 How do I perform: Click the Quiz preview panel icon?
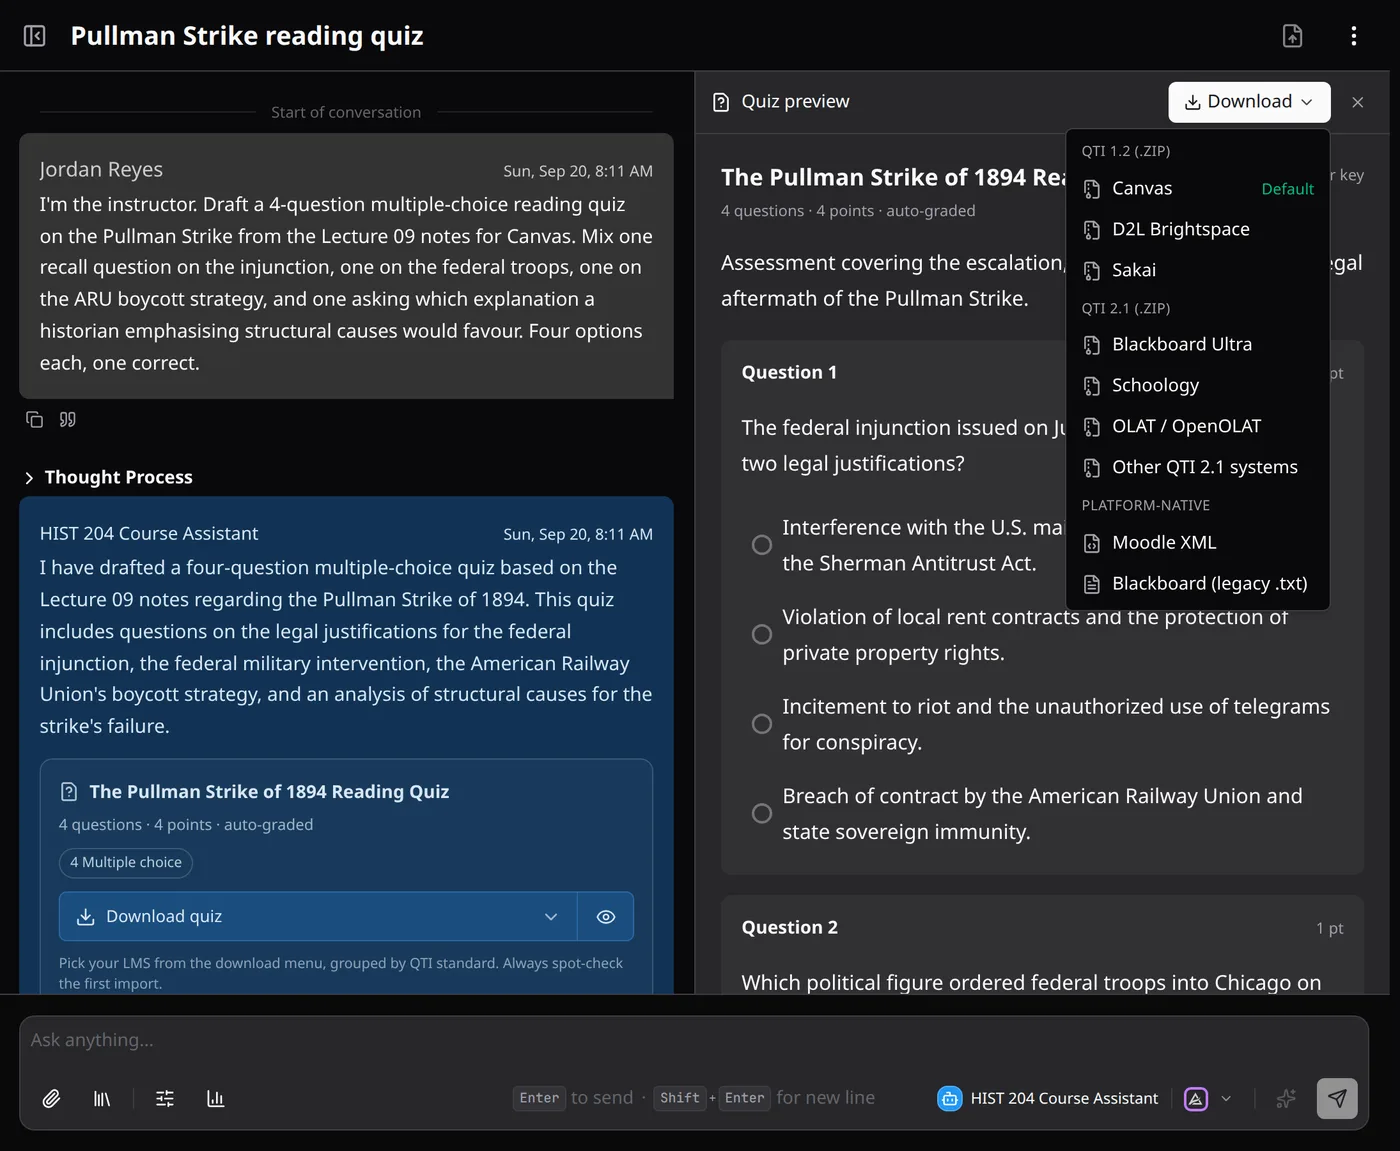[721, 102]
